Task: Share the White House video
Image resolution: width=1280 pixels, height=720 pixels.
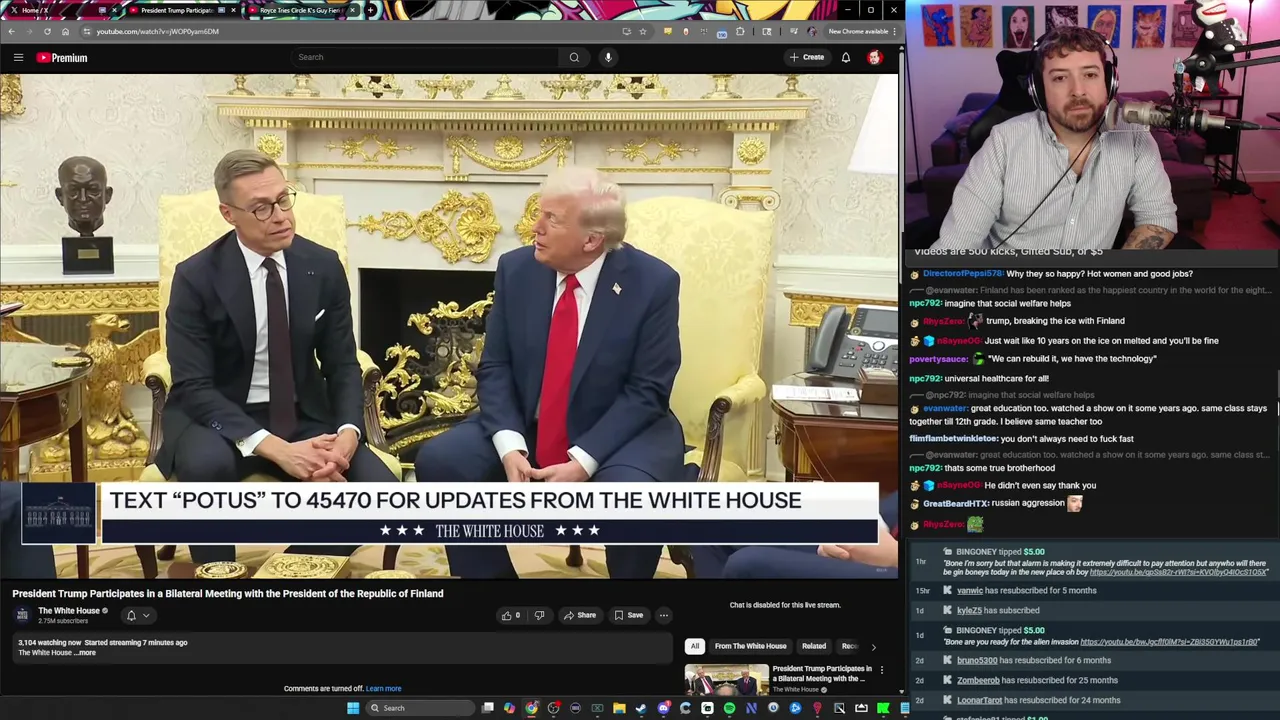Action: pyautogui.click(x=579, y=616)
